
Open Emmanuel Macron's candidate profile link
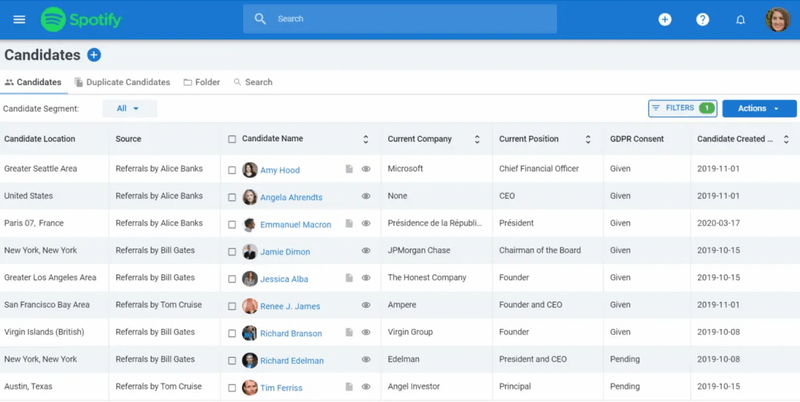295,225
